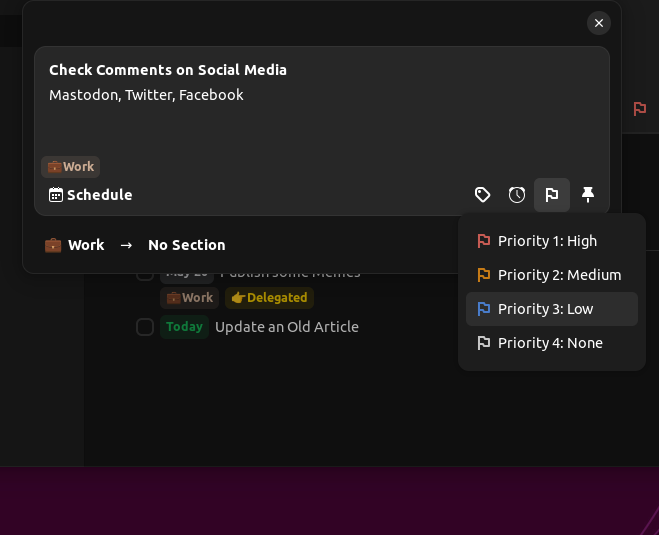Click the briefcase icon next to Work project
659x535 pixels.
tap(53, 245)
